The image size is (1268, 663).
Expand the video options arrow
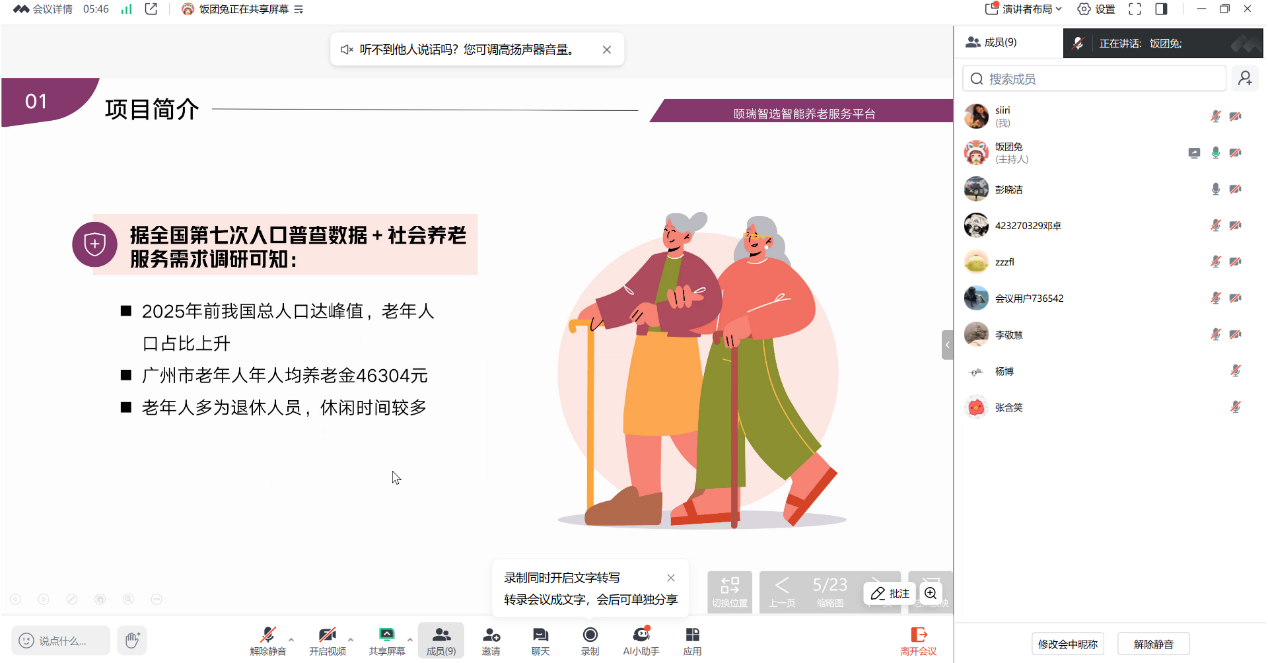(x=350, y=639)
